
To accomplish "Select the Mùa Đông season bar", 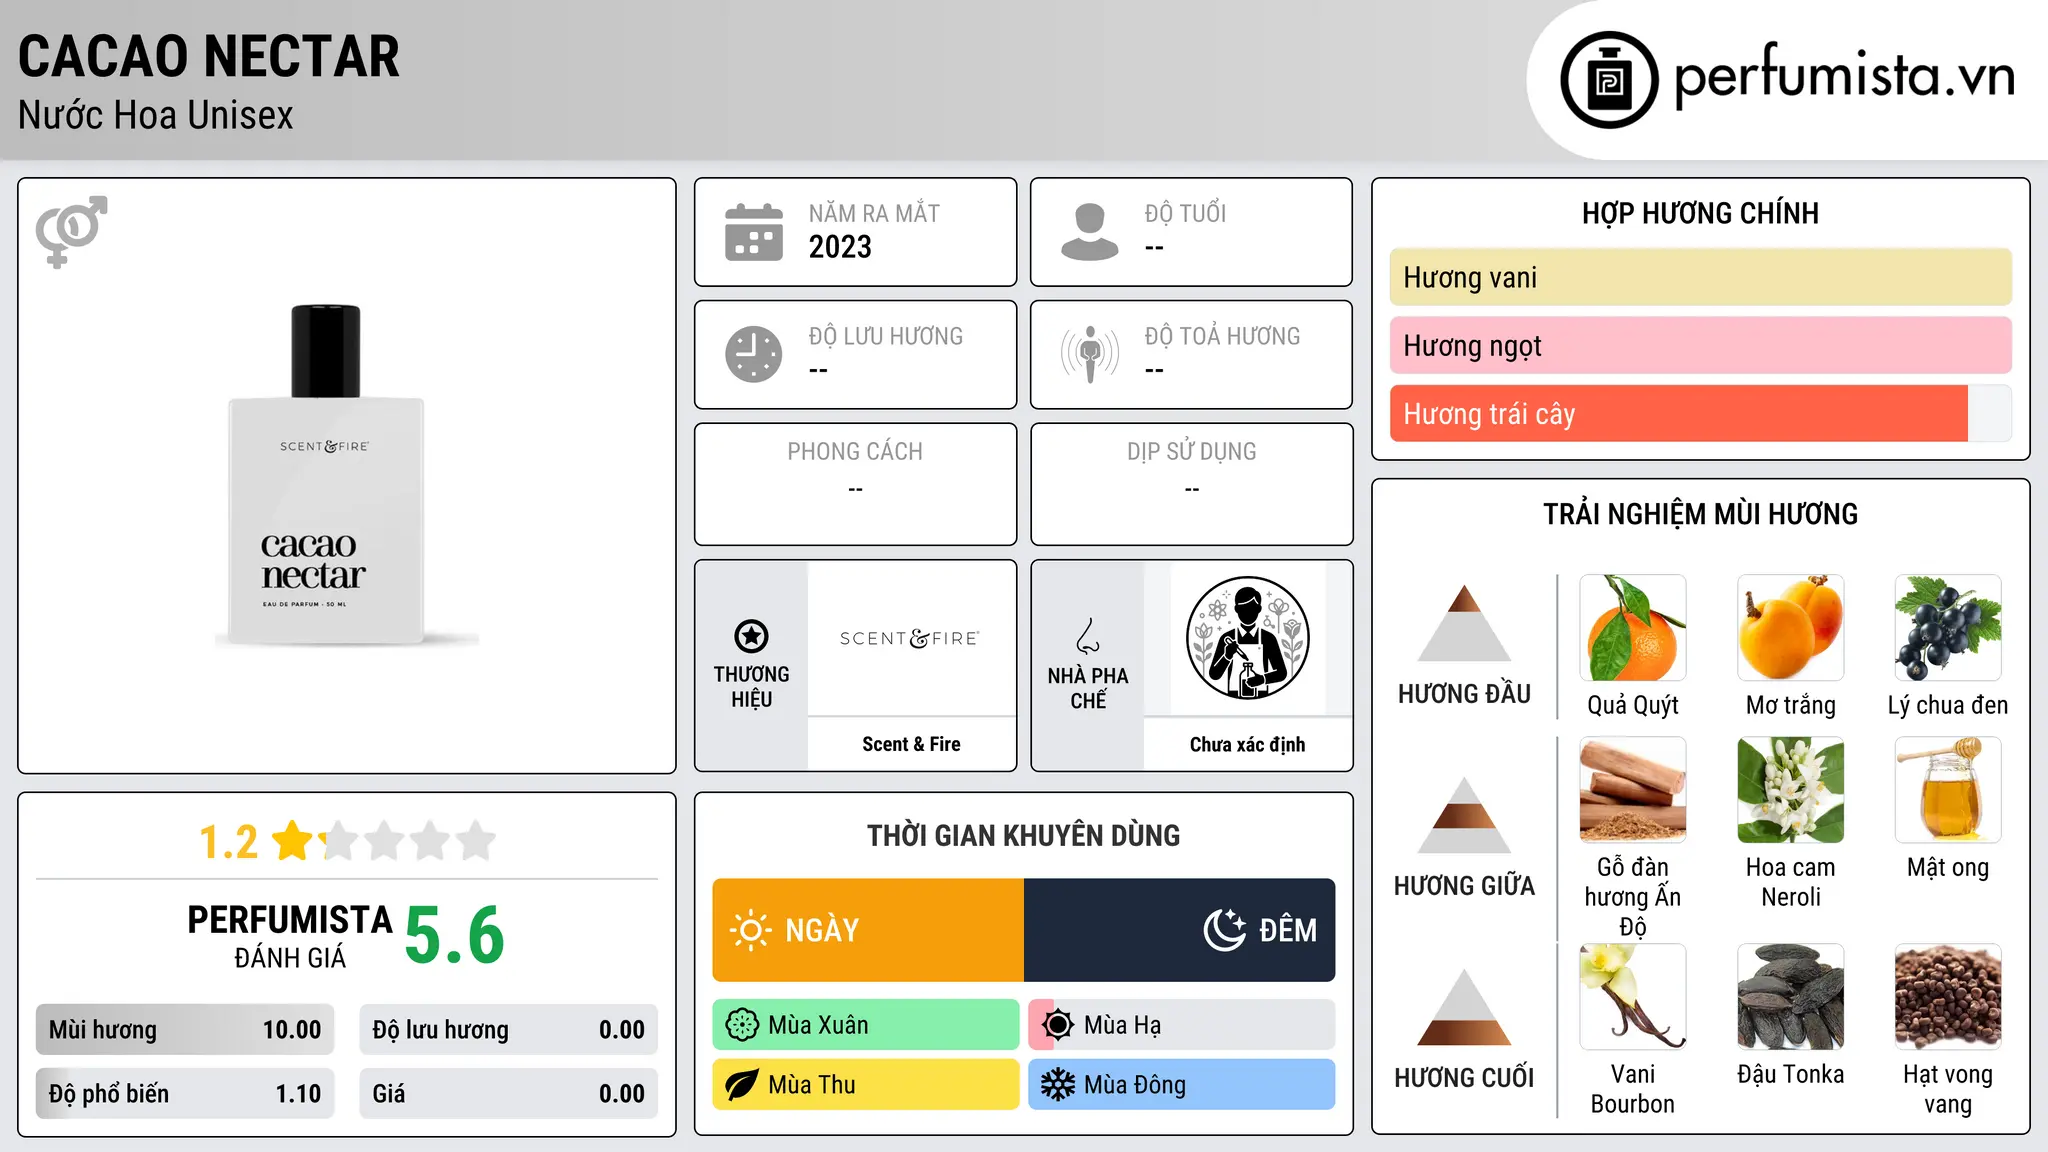I will point(1182,1085).
